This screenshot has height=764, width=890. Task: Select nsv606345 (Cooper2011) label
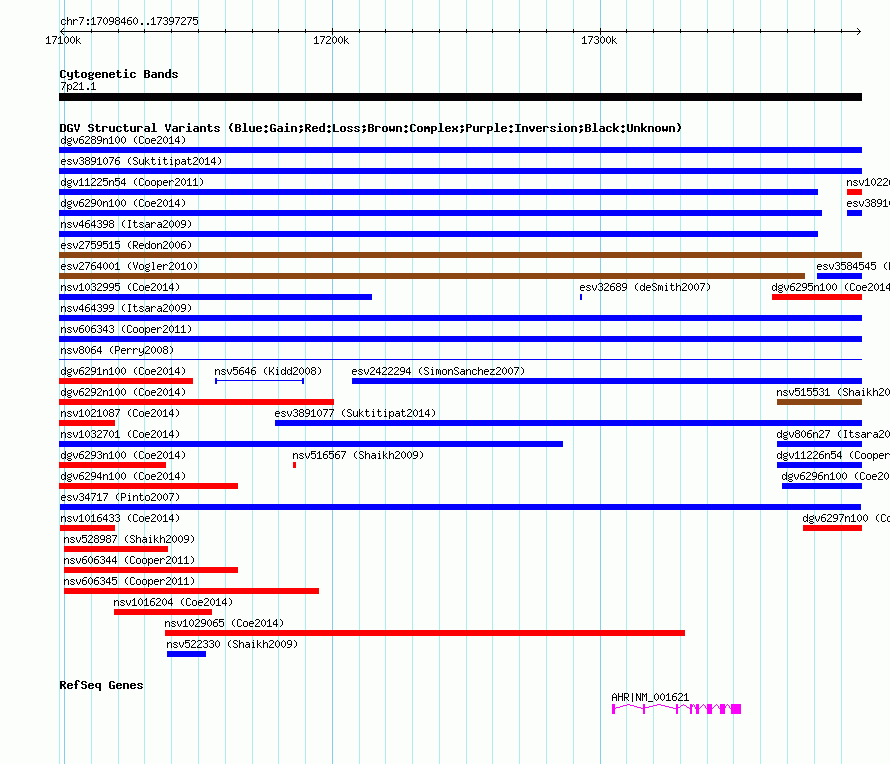[x=129, y=581]
